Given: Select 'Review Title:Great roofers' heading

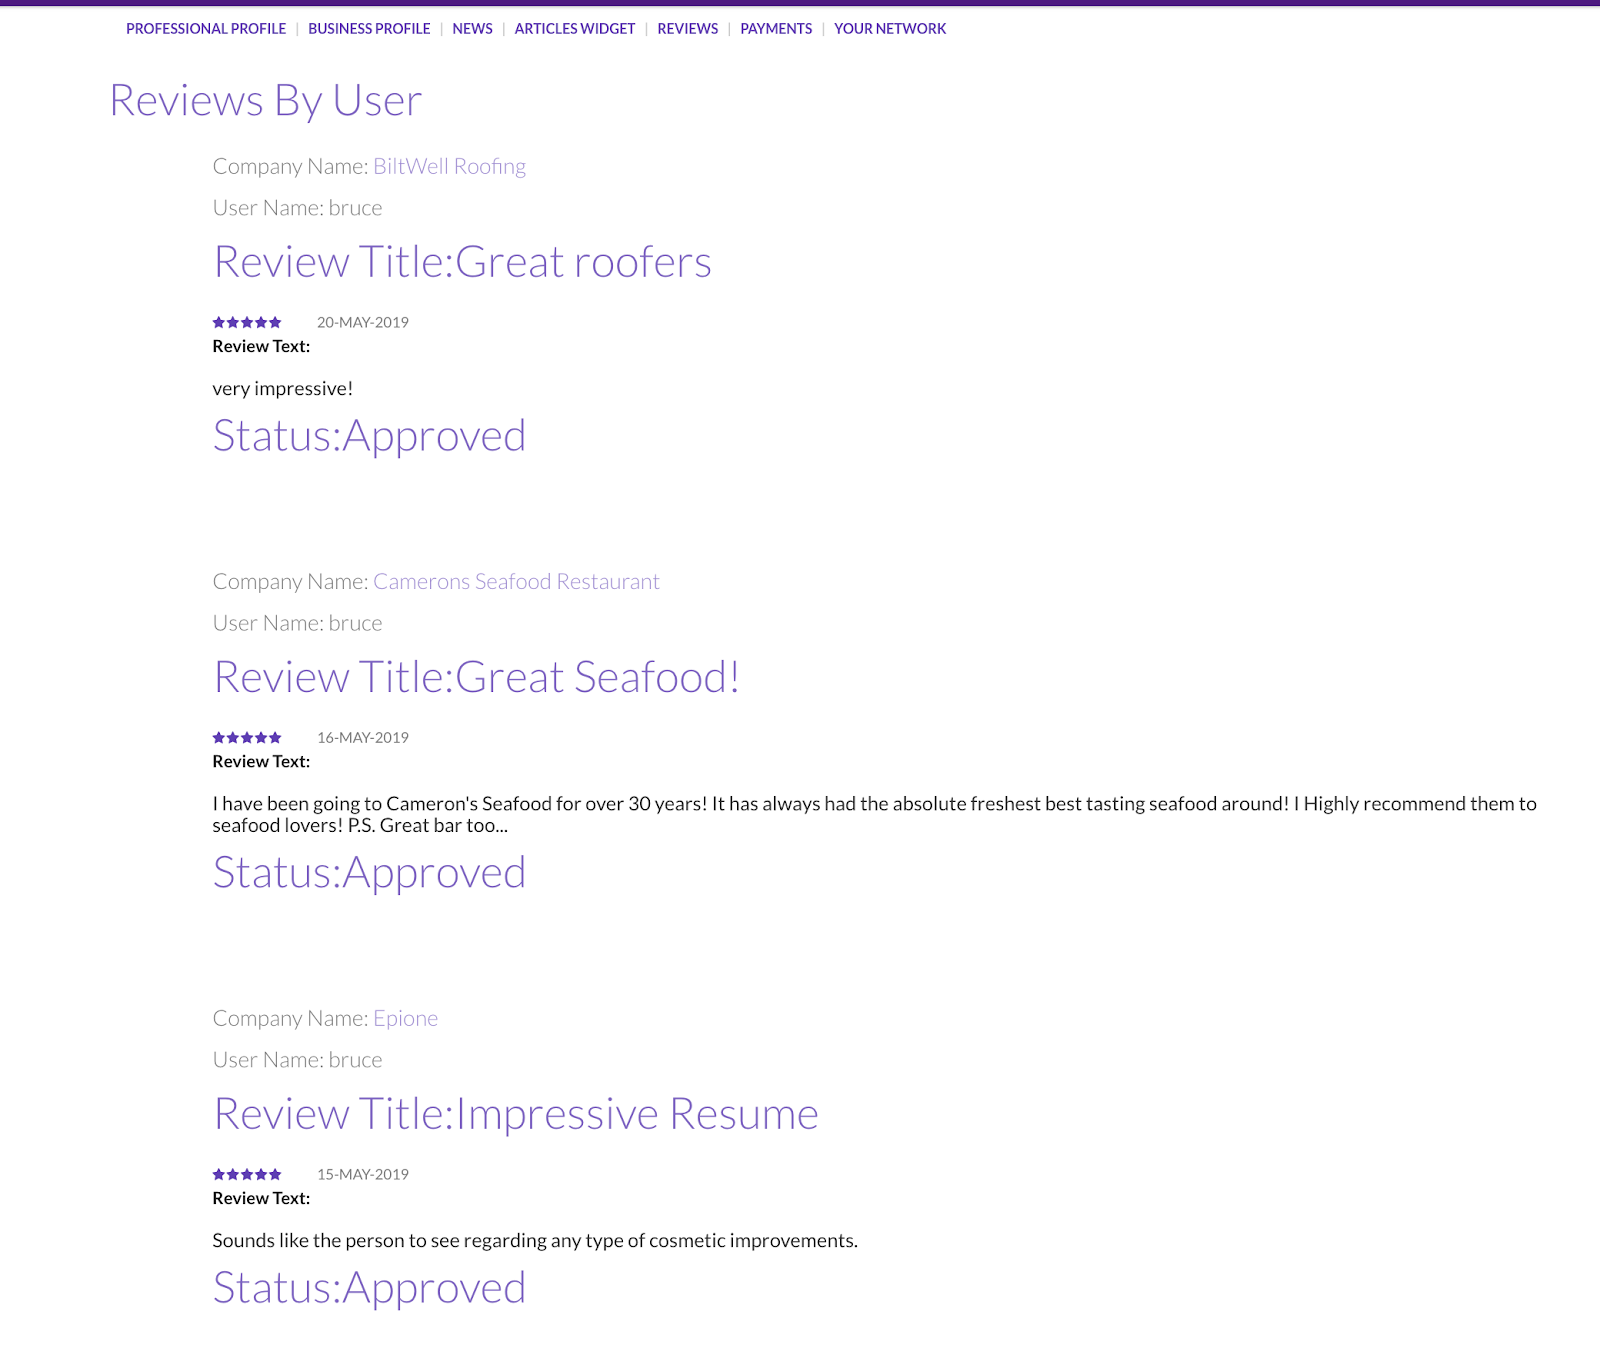Looking at the screenshot, I should (463, 262).
